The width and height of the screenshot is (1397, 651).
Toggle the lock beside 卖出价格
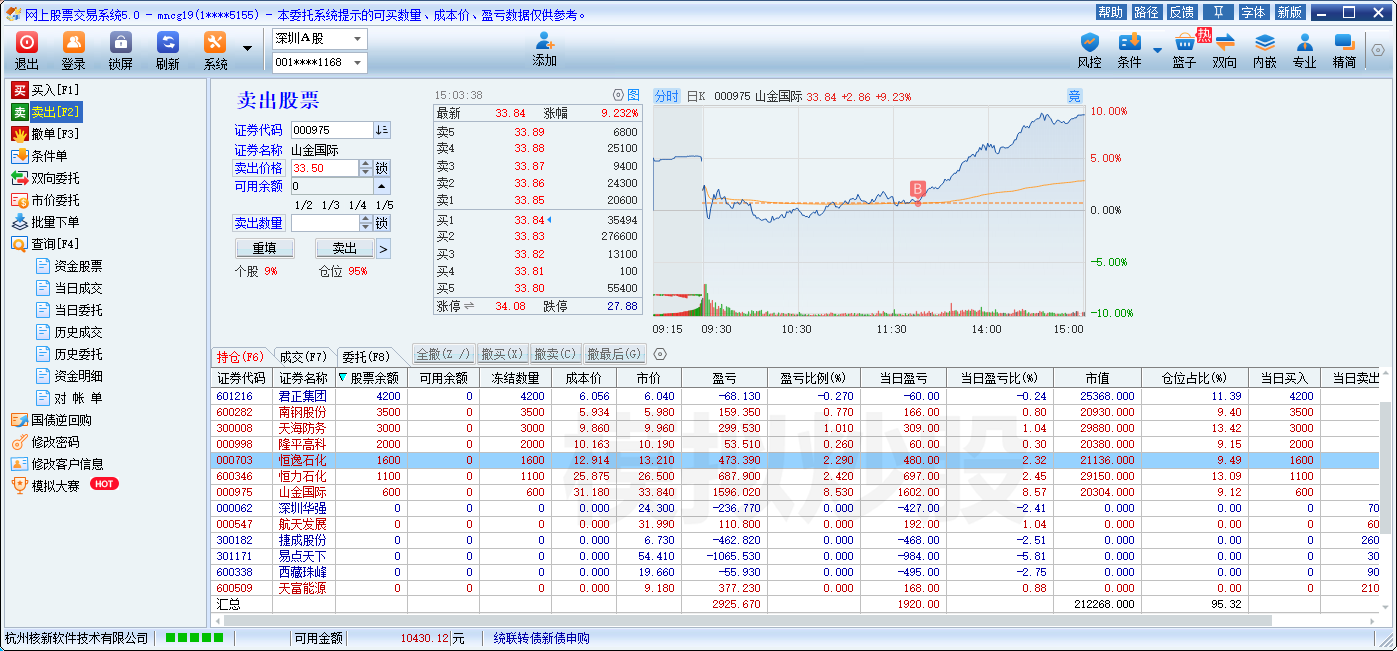pyautogui.click(x=382, y=168)
